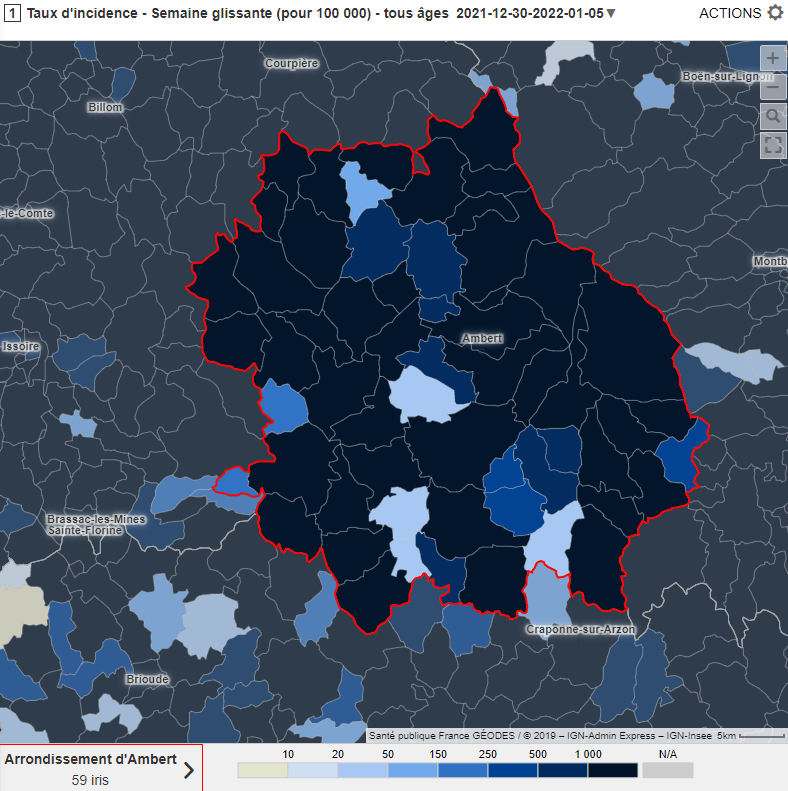The height and width of the screenshot is (791, 788).
Task: Select the Arrondissement d'Ambert 59 iris label
Action: (90, 768)
